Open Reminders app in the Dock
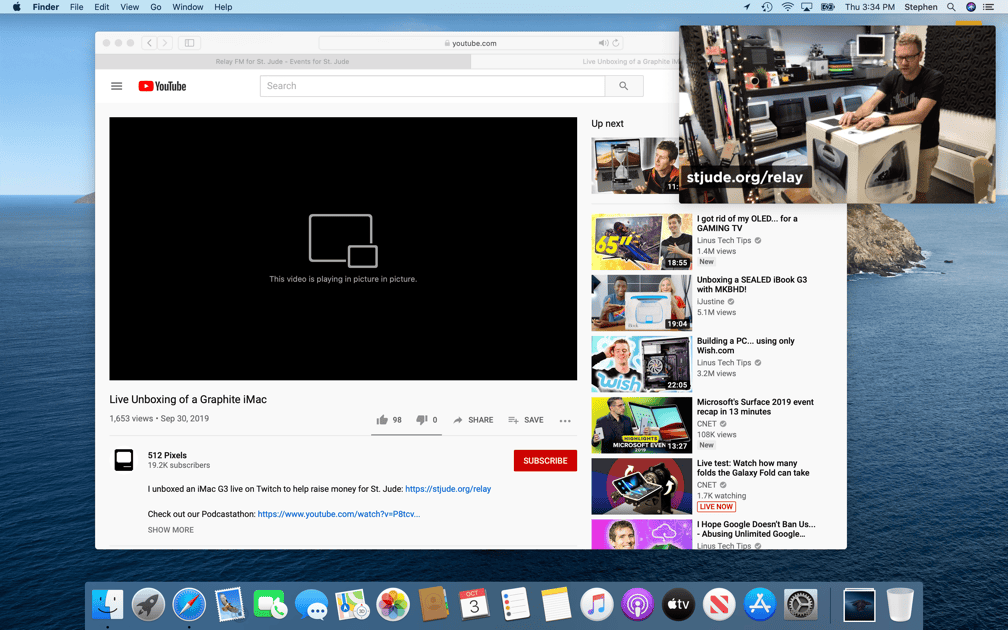This screenshot has width=1008, height=630. coord(515,605)
